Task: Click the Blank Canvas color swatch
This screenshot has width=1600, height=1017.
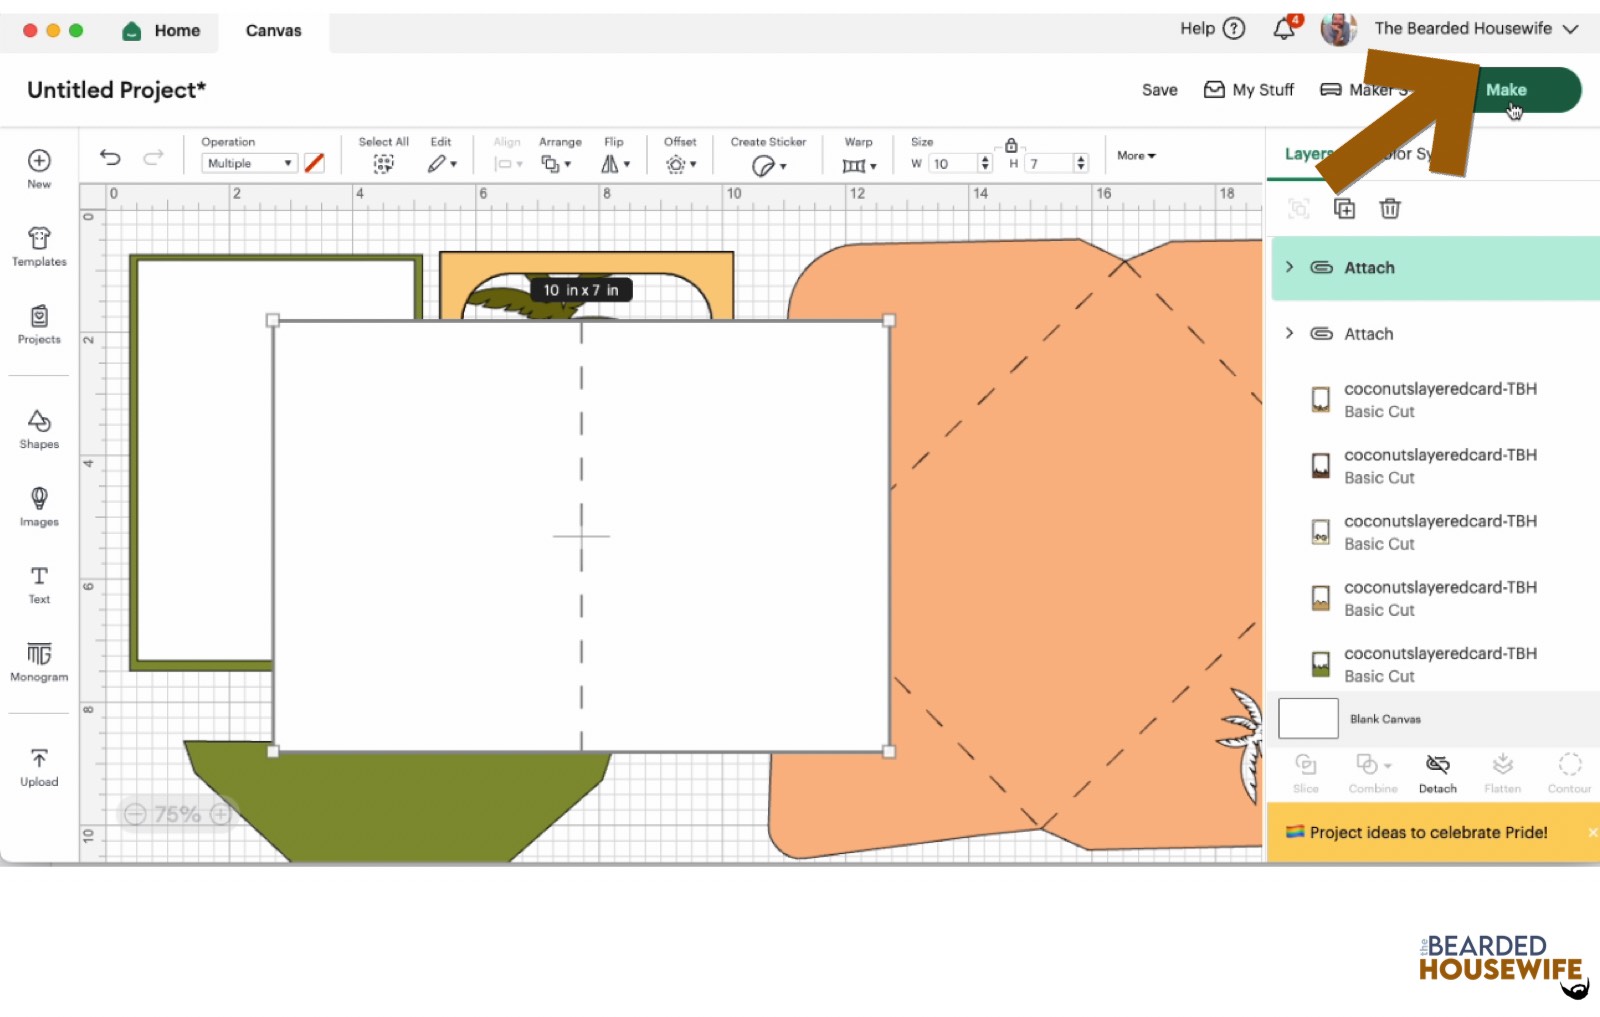Action: (1308, 718)
